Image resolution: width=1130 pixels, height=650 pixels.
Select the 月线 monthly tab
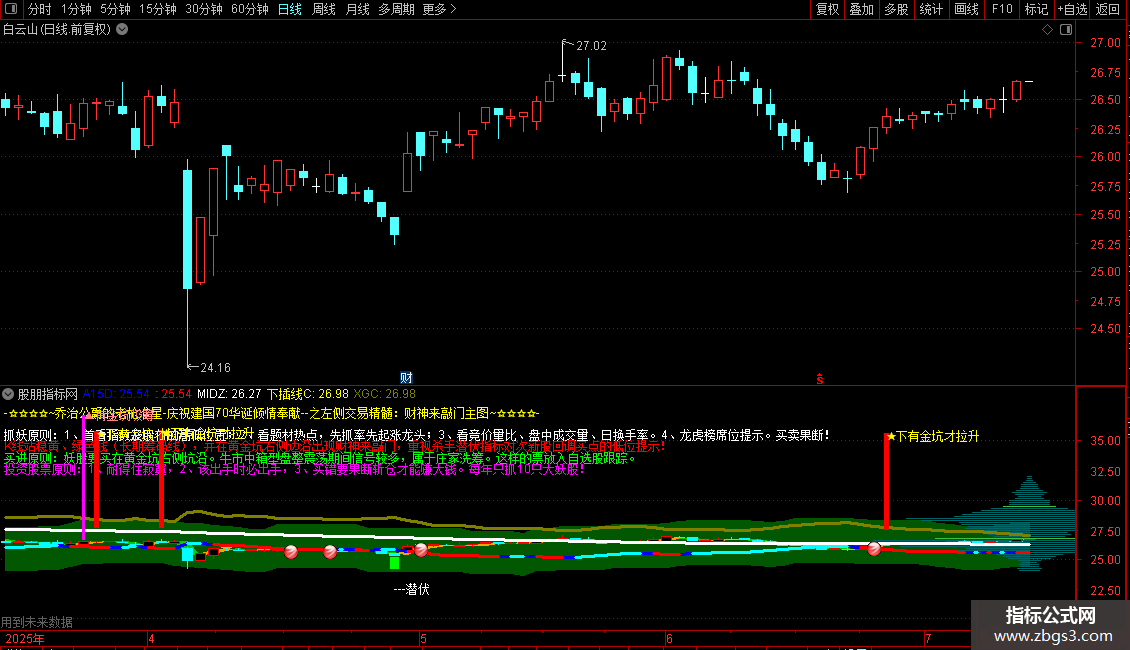(x=357, y=9)
